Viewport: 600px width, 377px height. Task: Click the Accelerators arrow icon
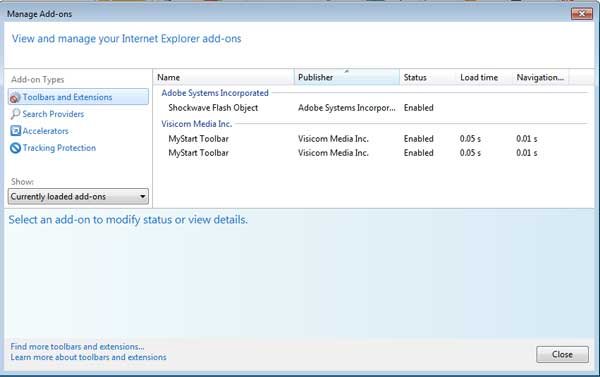[15, 131]
